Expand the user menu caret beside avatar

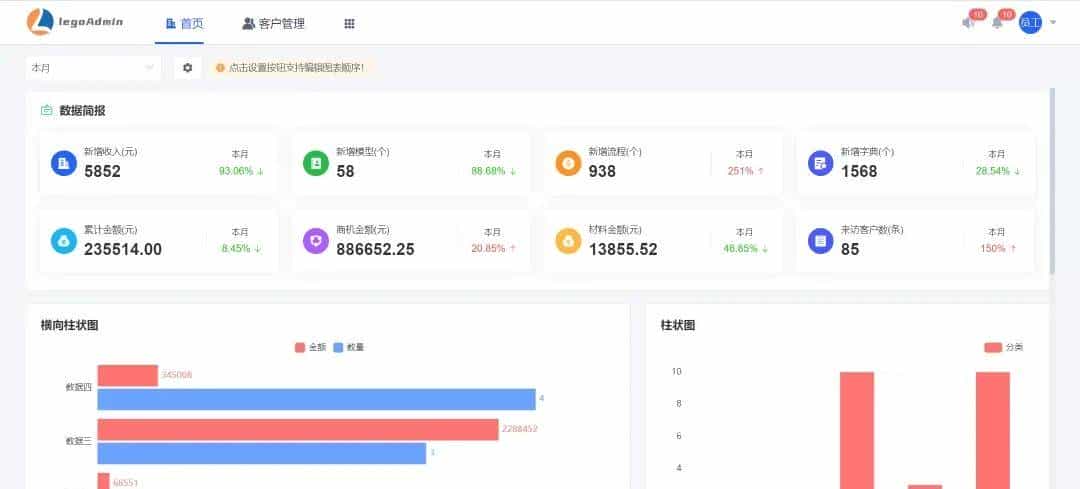[1053, 23]
